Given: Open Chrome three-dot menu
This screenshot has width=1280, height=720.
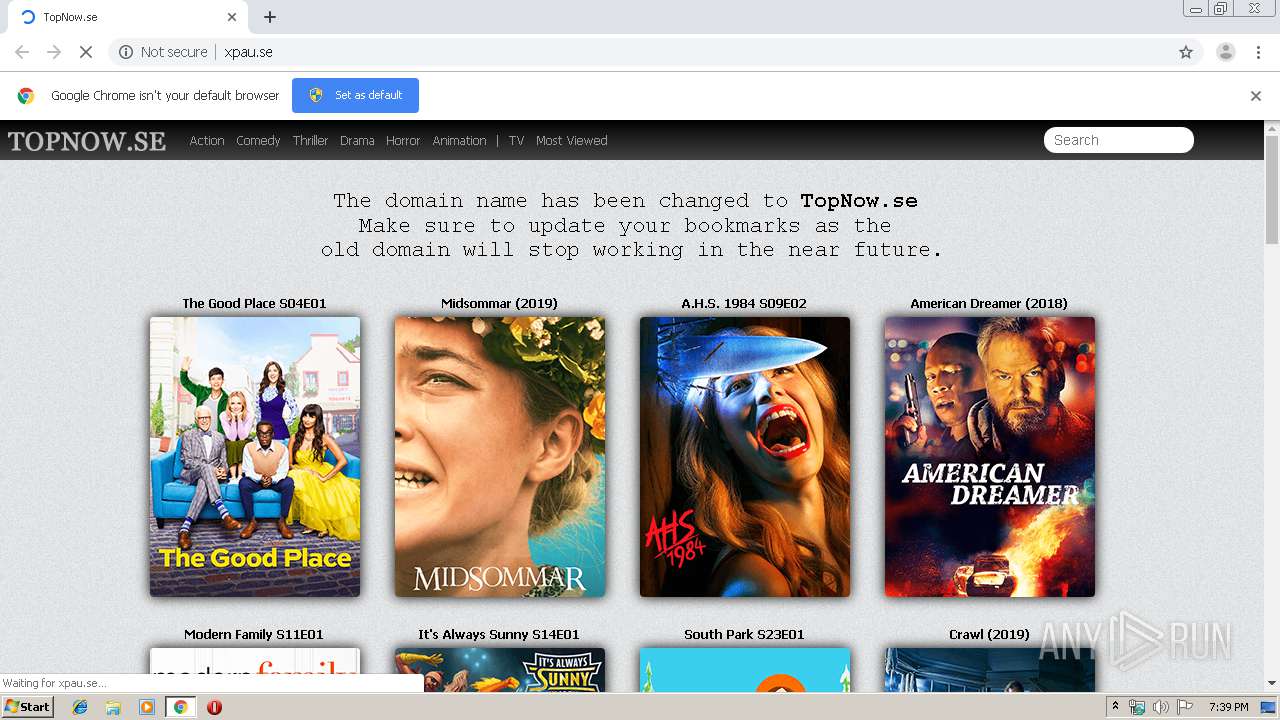Looking at the screenshot, I should point(1259,52).
